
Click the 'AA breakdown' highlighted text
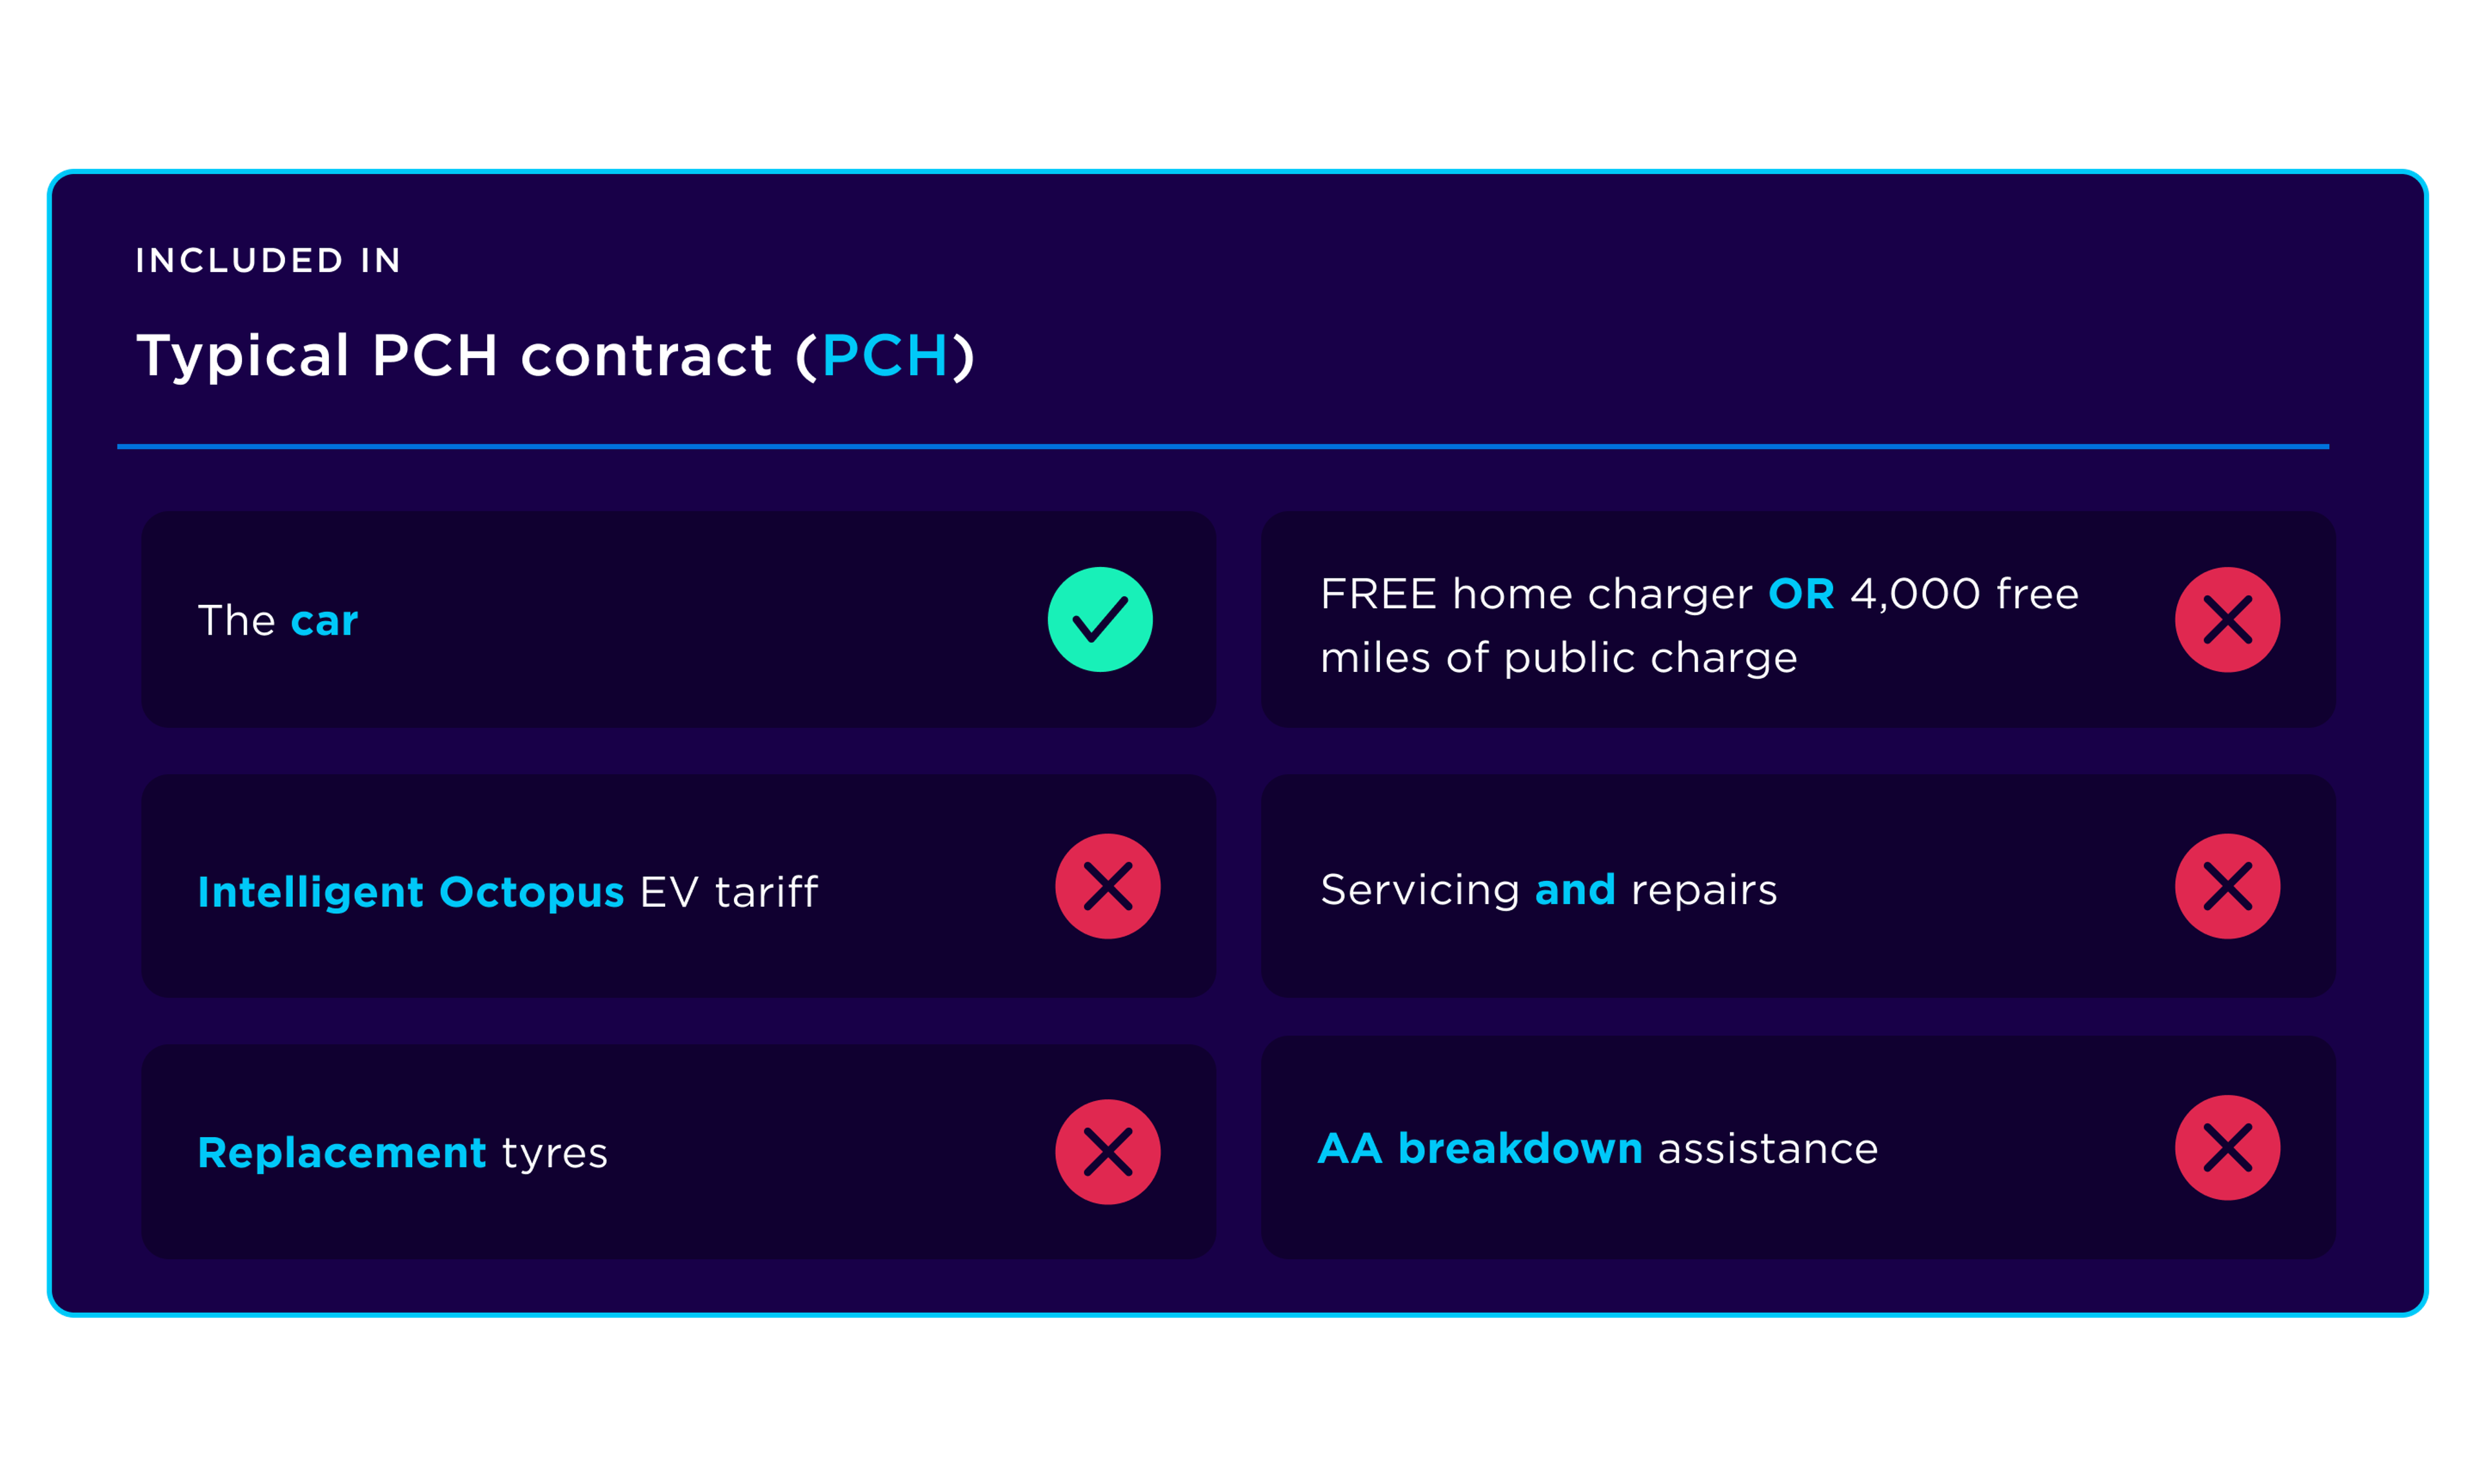point(1480,1148)
